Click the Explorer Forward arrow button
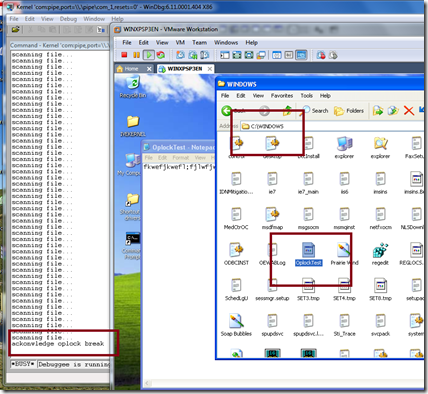 [x=264, y=111]
